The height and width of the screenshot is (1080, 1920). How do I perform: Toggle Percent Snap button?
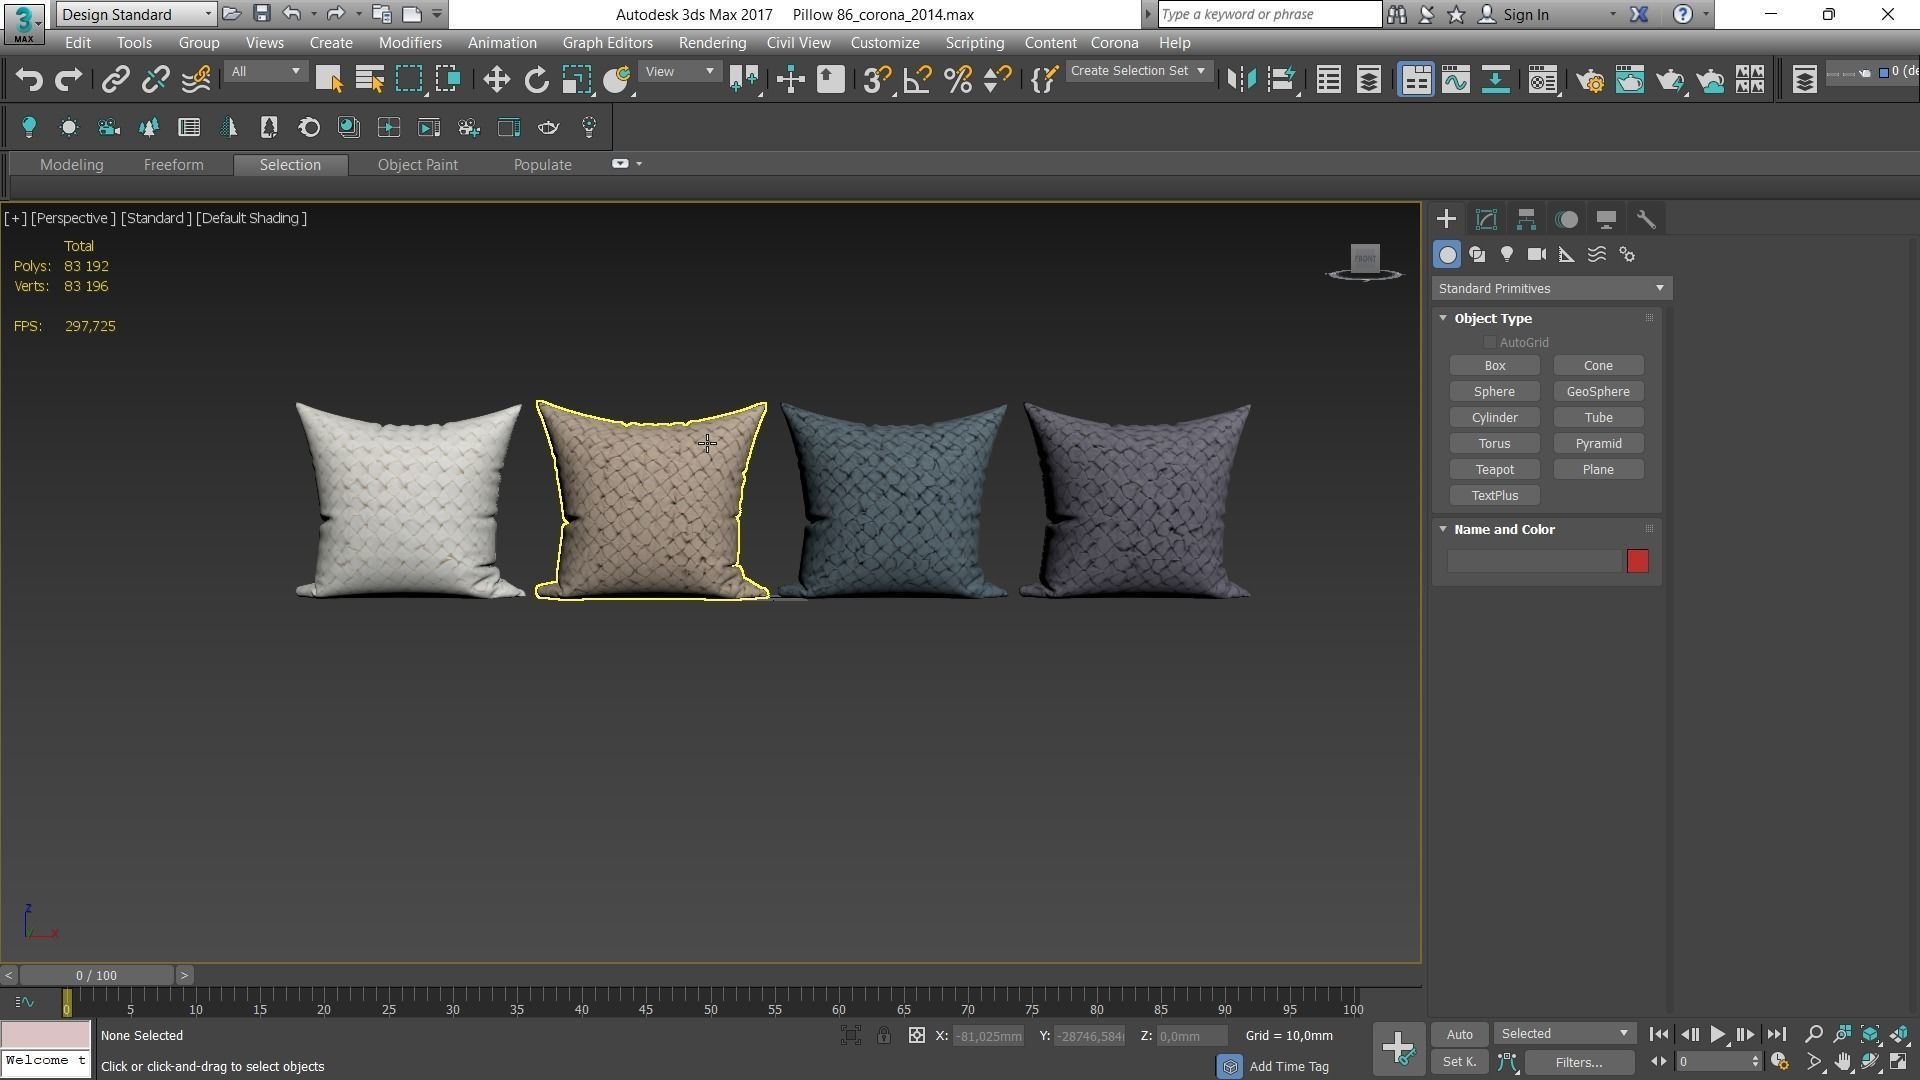tap(957, 80)
